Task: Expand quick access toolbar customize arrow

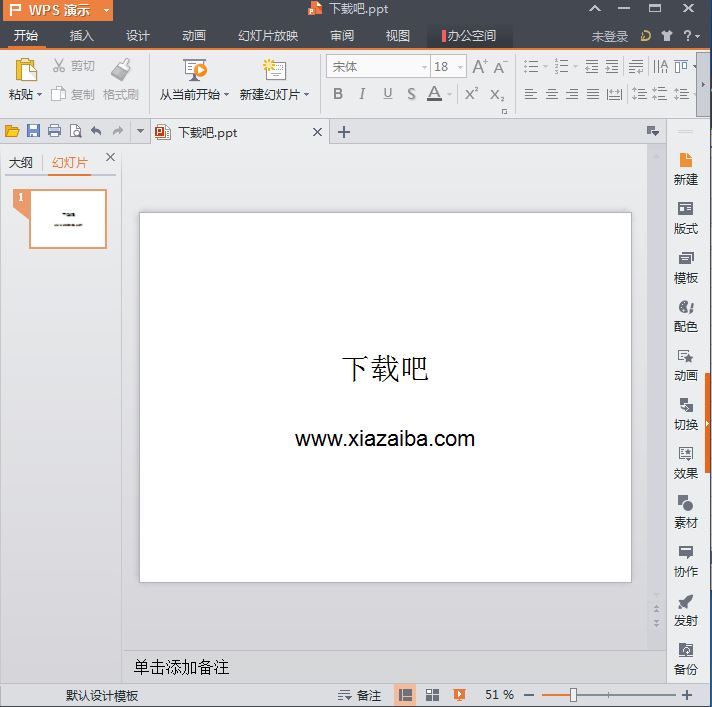Action: (140, 131)
